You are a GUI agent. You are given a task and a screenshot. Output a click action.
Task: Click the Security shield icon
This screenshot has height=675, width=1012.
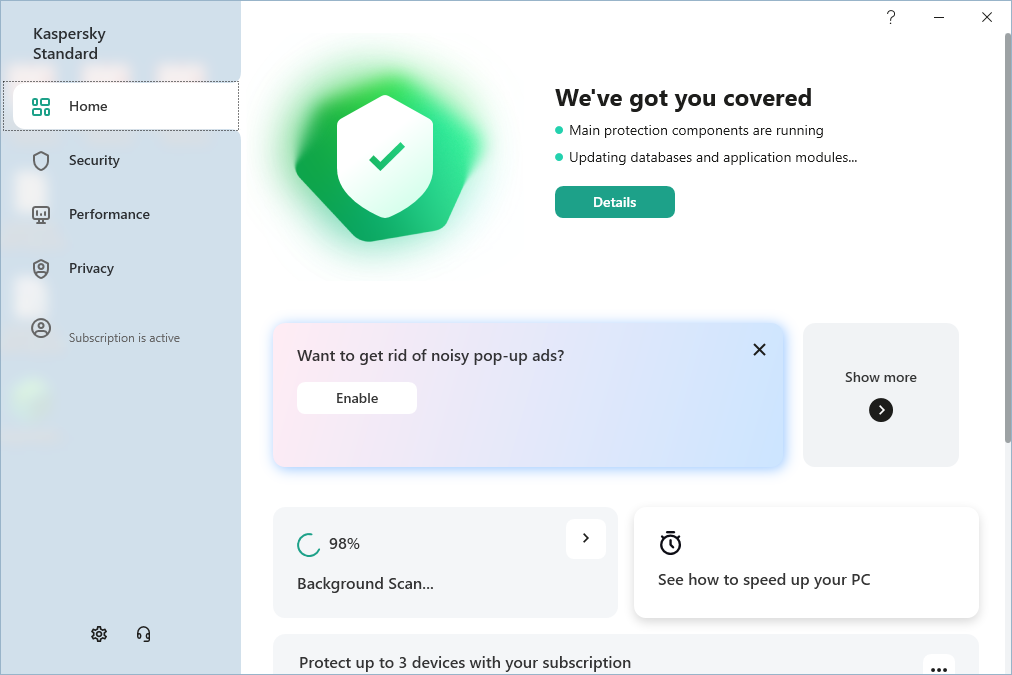41,161
